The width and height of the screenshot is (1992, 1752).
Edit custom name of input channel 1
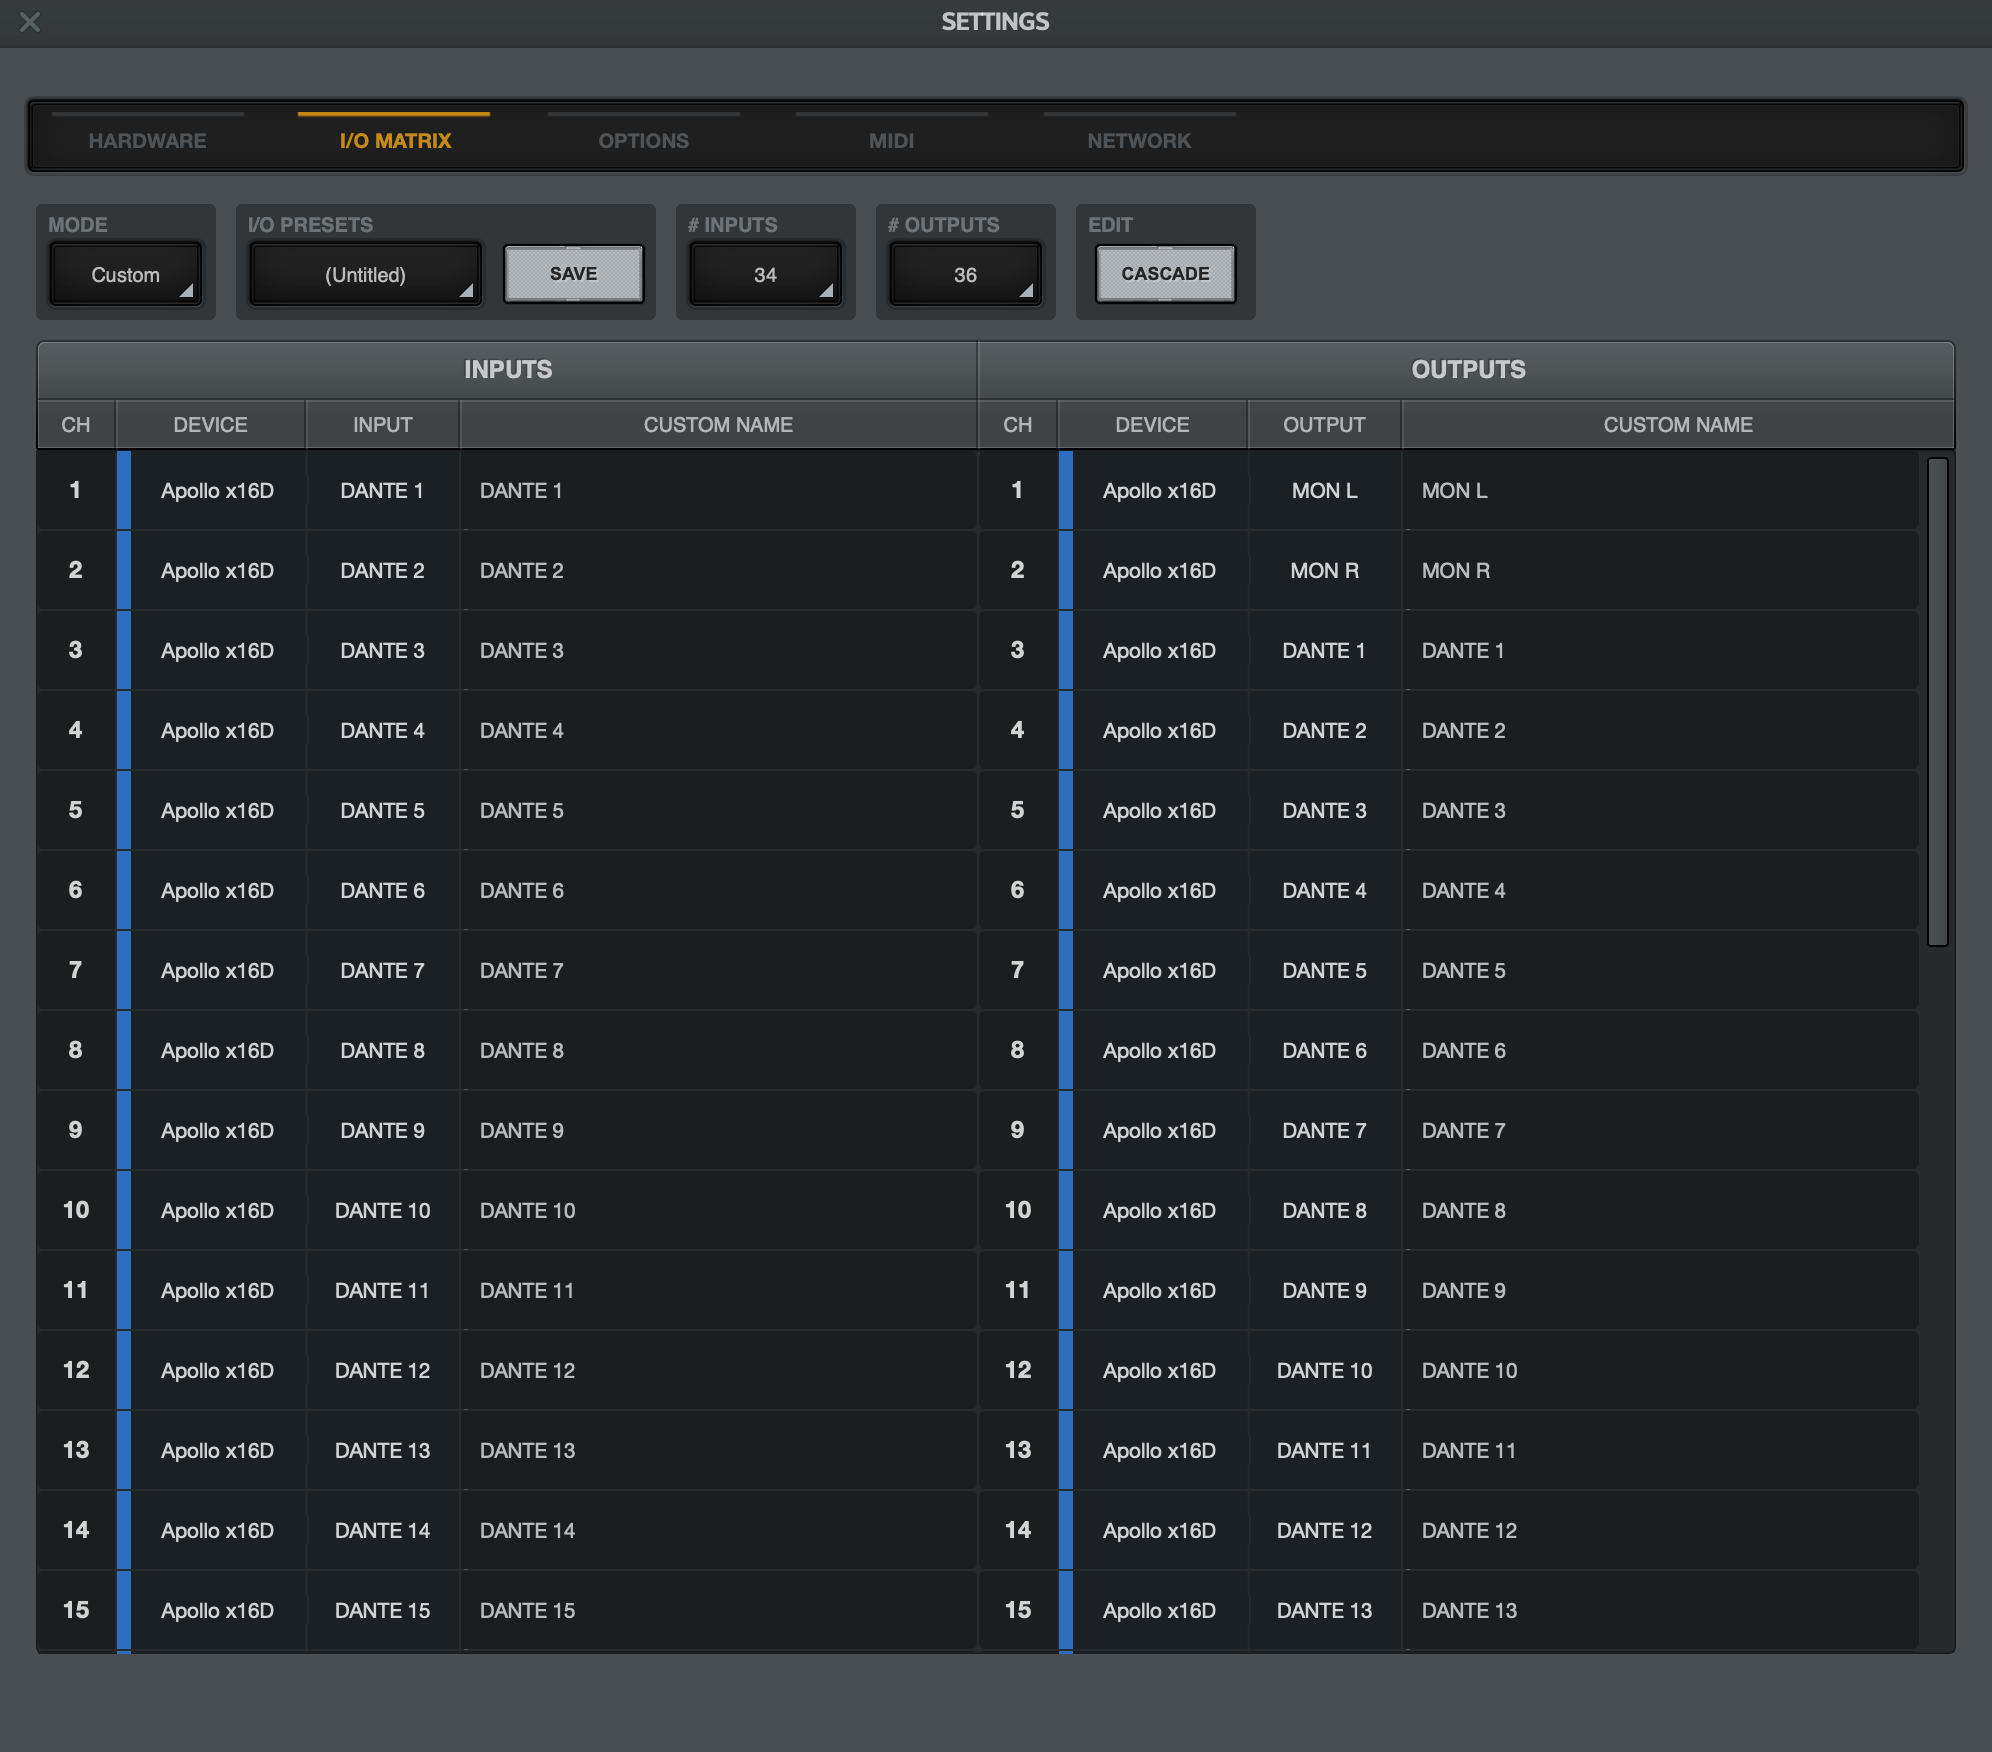point(716,491)
